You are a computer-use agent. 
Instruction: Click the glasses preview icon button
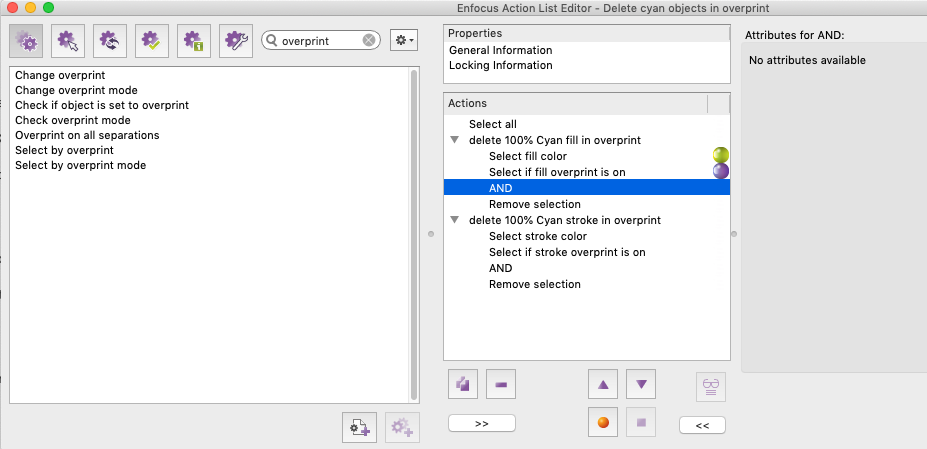pos(711,387)
